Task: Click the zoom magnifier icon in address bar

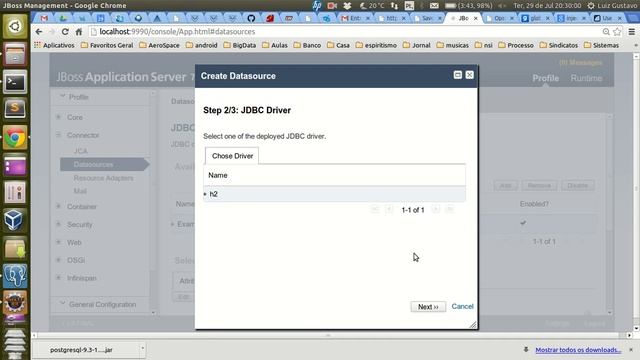Action: click(x=606, y=31)
